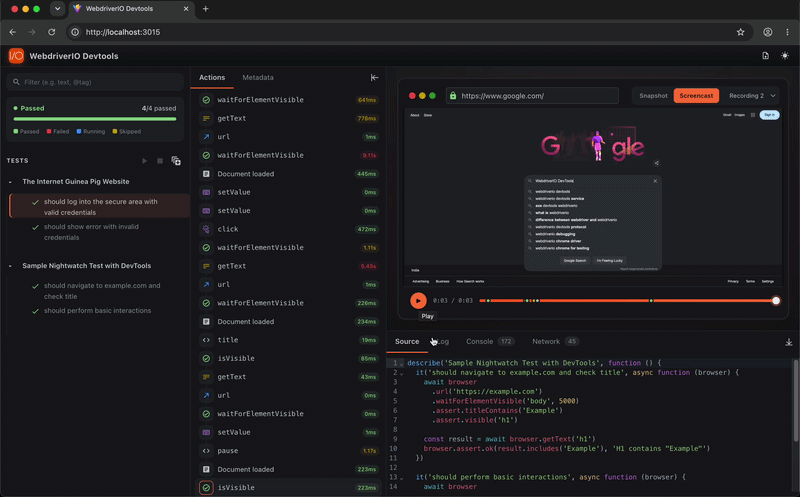
Task: Click the copy tests icon beside TESTS
Action: tap(176, 161)
